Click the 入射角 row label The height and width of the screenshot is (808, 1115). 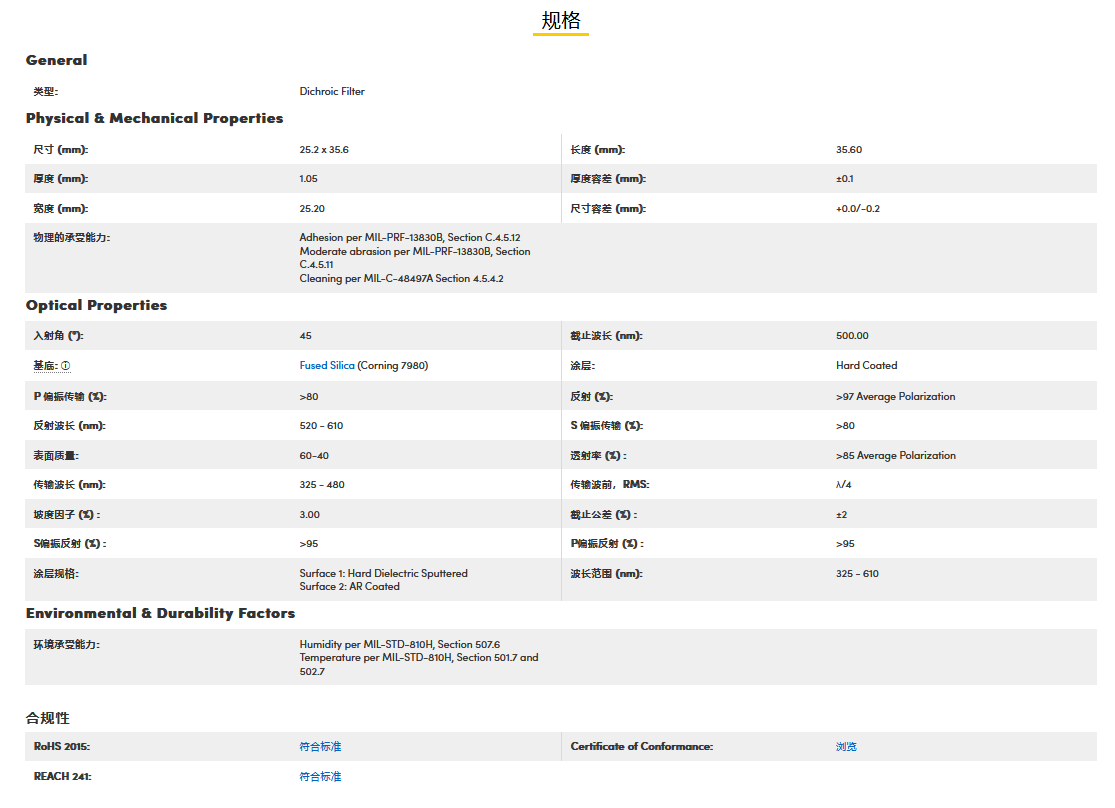point(59,336)
